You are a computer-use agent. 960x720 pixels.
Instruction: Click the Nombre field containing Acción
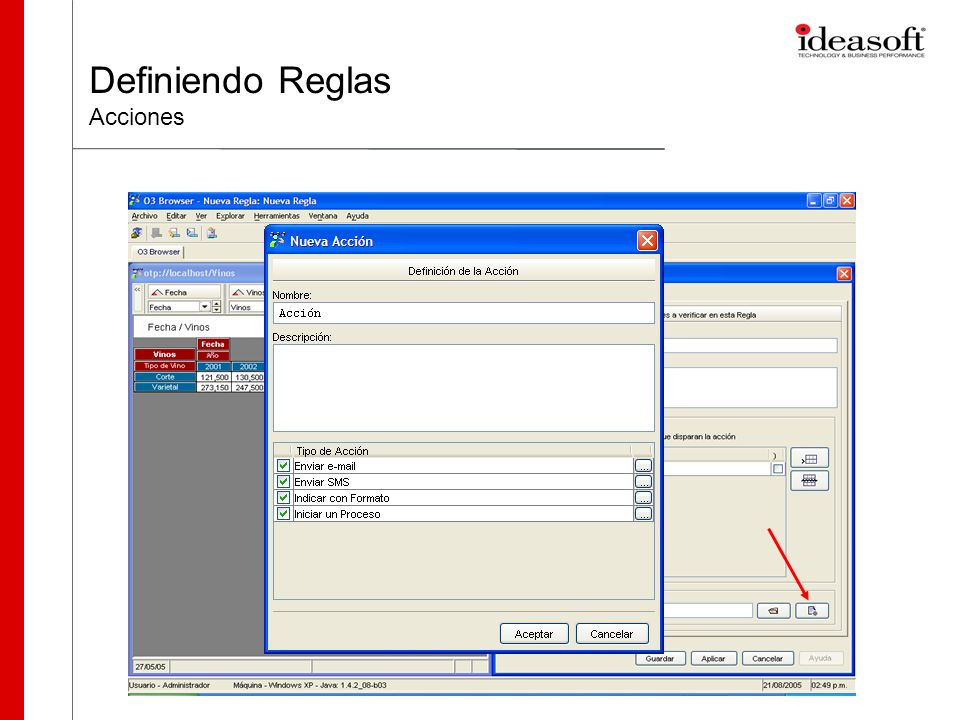pyautogui.click(x=463, y=313)
